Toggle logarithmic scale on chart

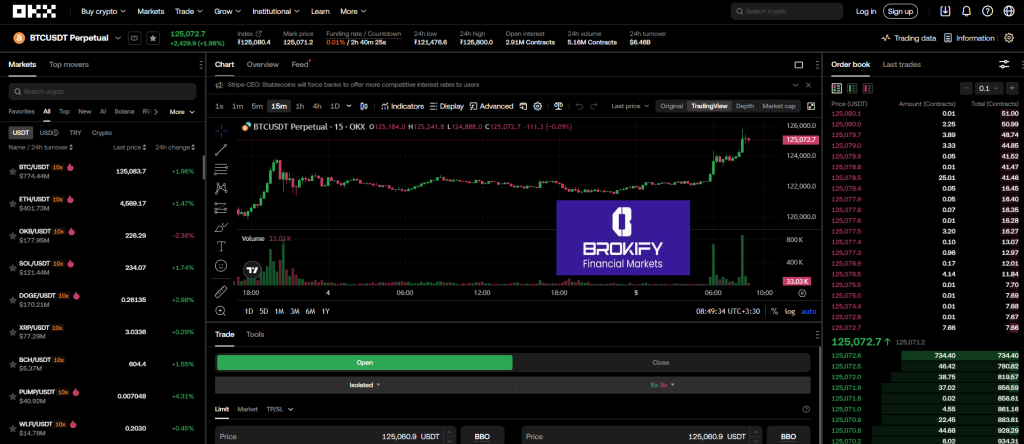790,311
